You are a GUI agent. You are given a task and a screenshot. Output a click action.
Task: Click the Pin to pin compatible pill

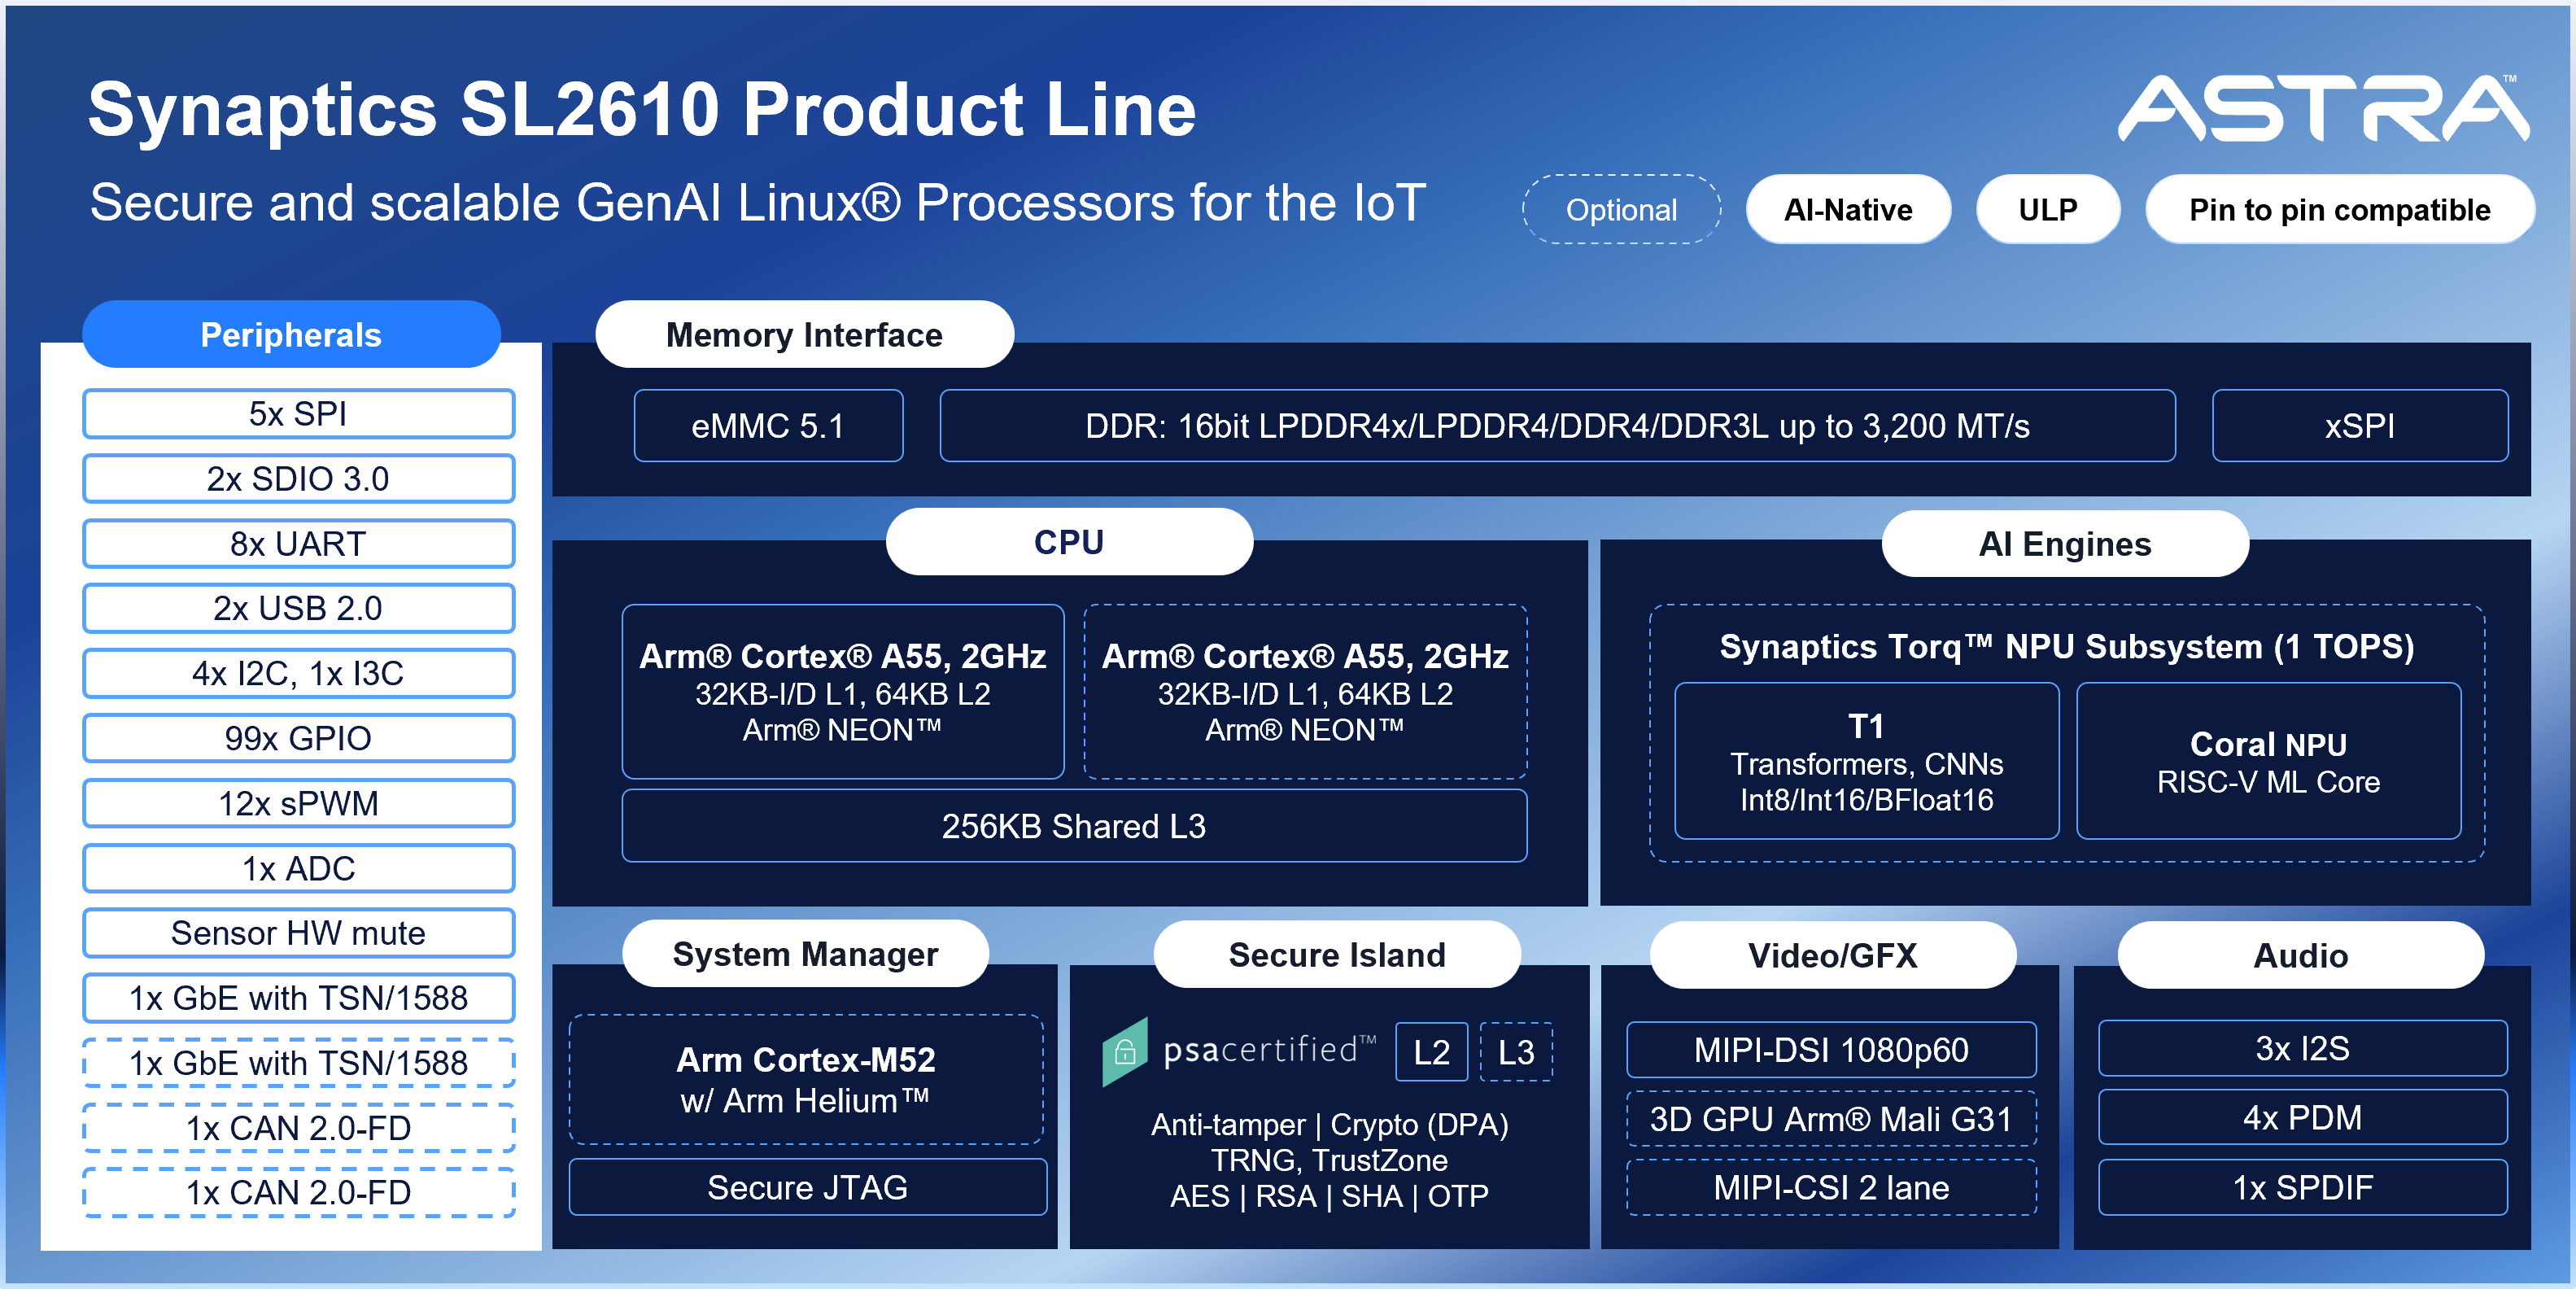(2339, 210)
